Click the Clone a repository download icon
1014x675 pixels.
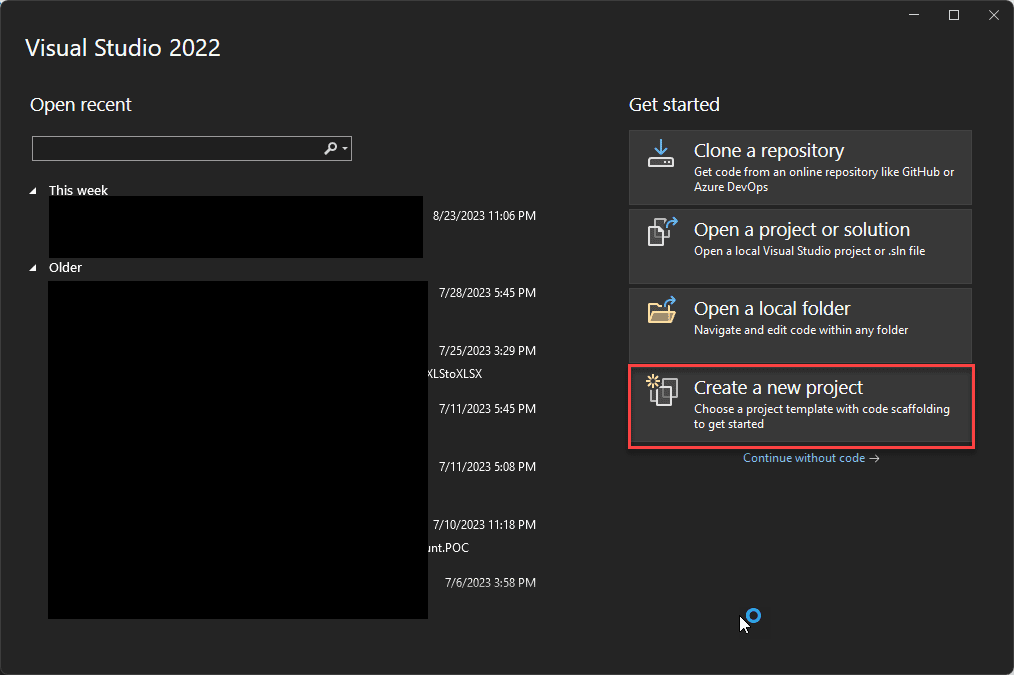click(661, 153)
